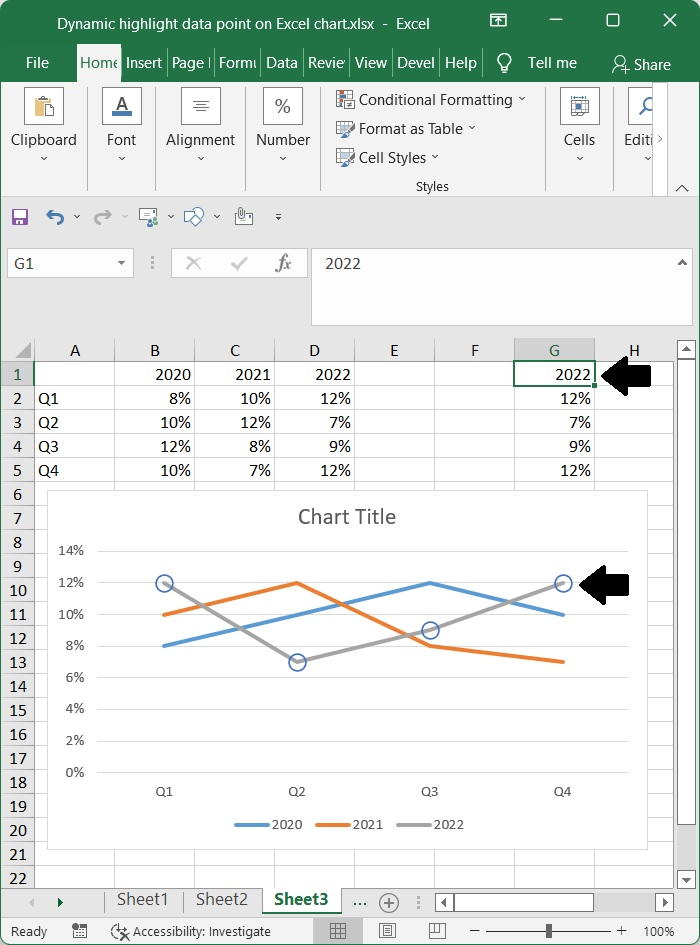Click the horizontal scrollbar thumb
The width and height of the screenshot is (700, 945).
524,902
